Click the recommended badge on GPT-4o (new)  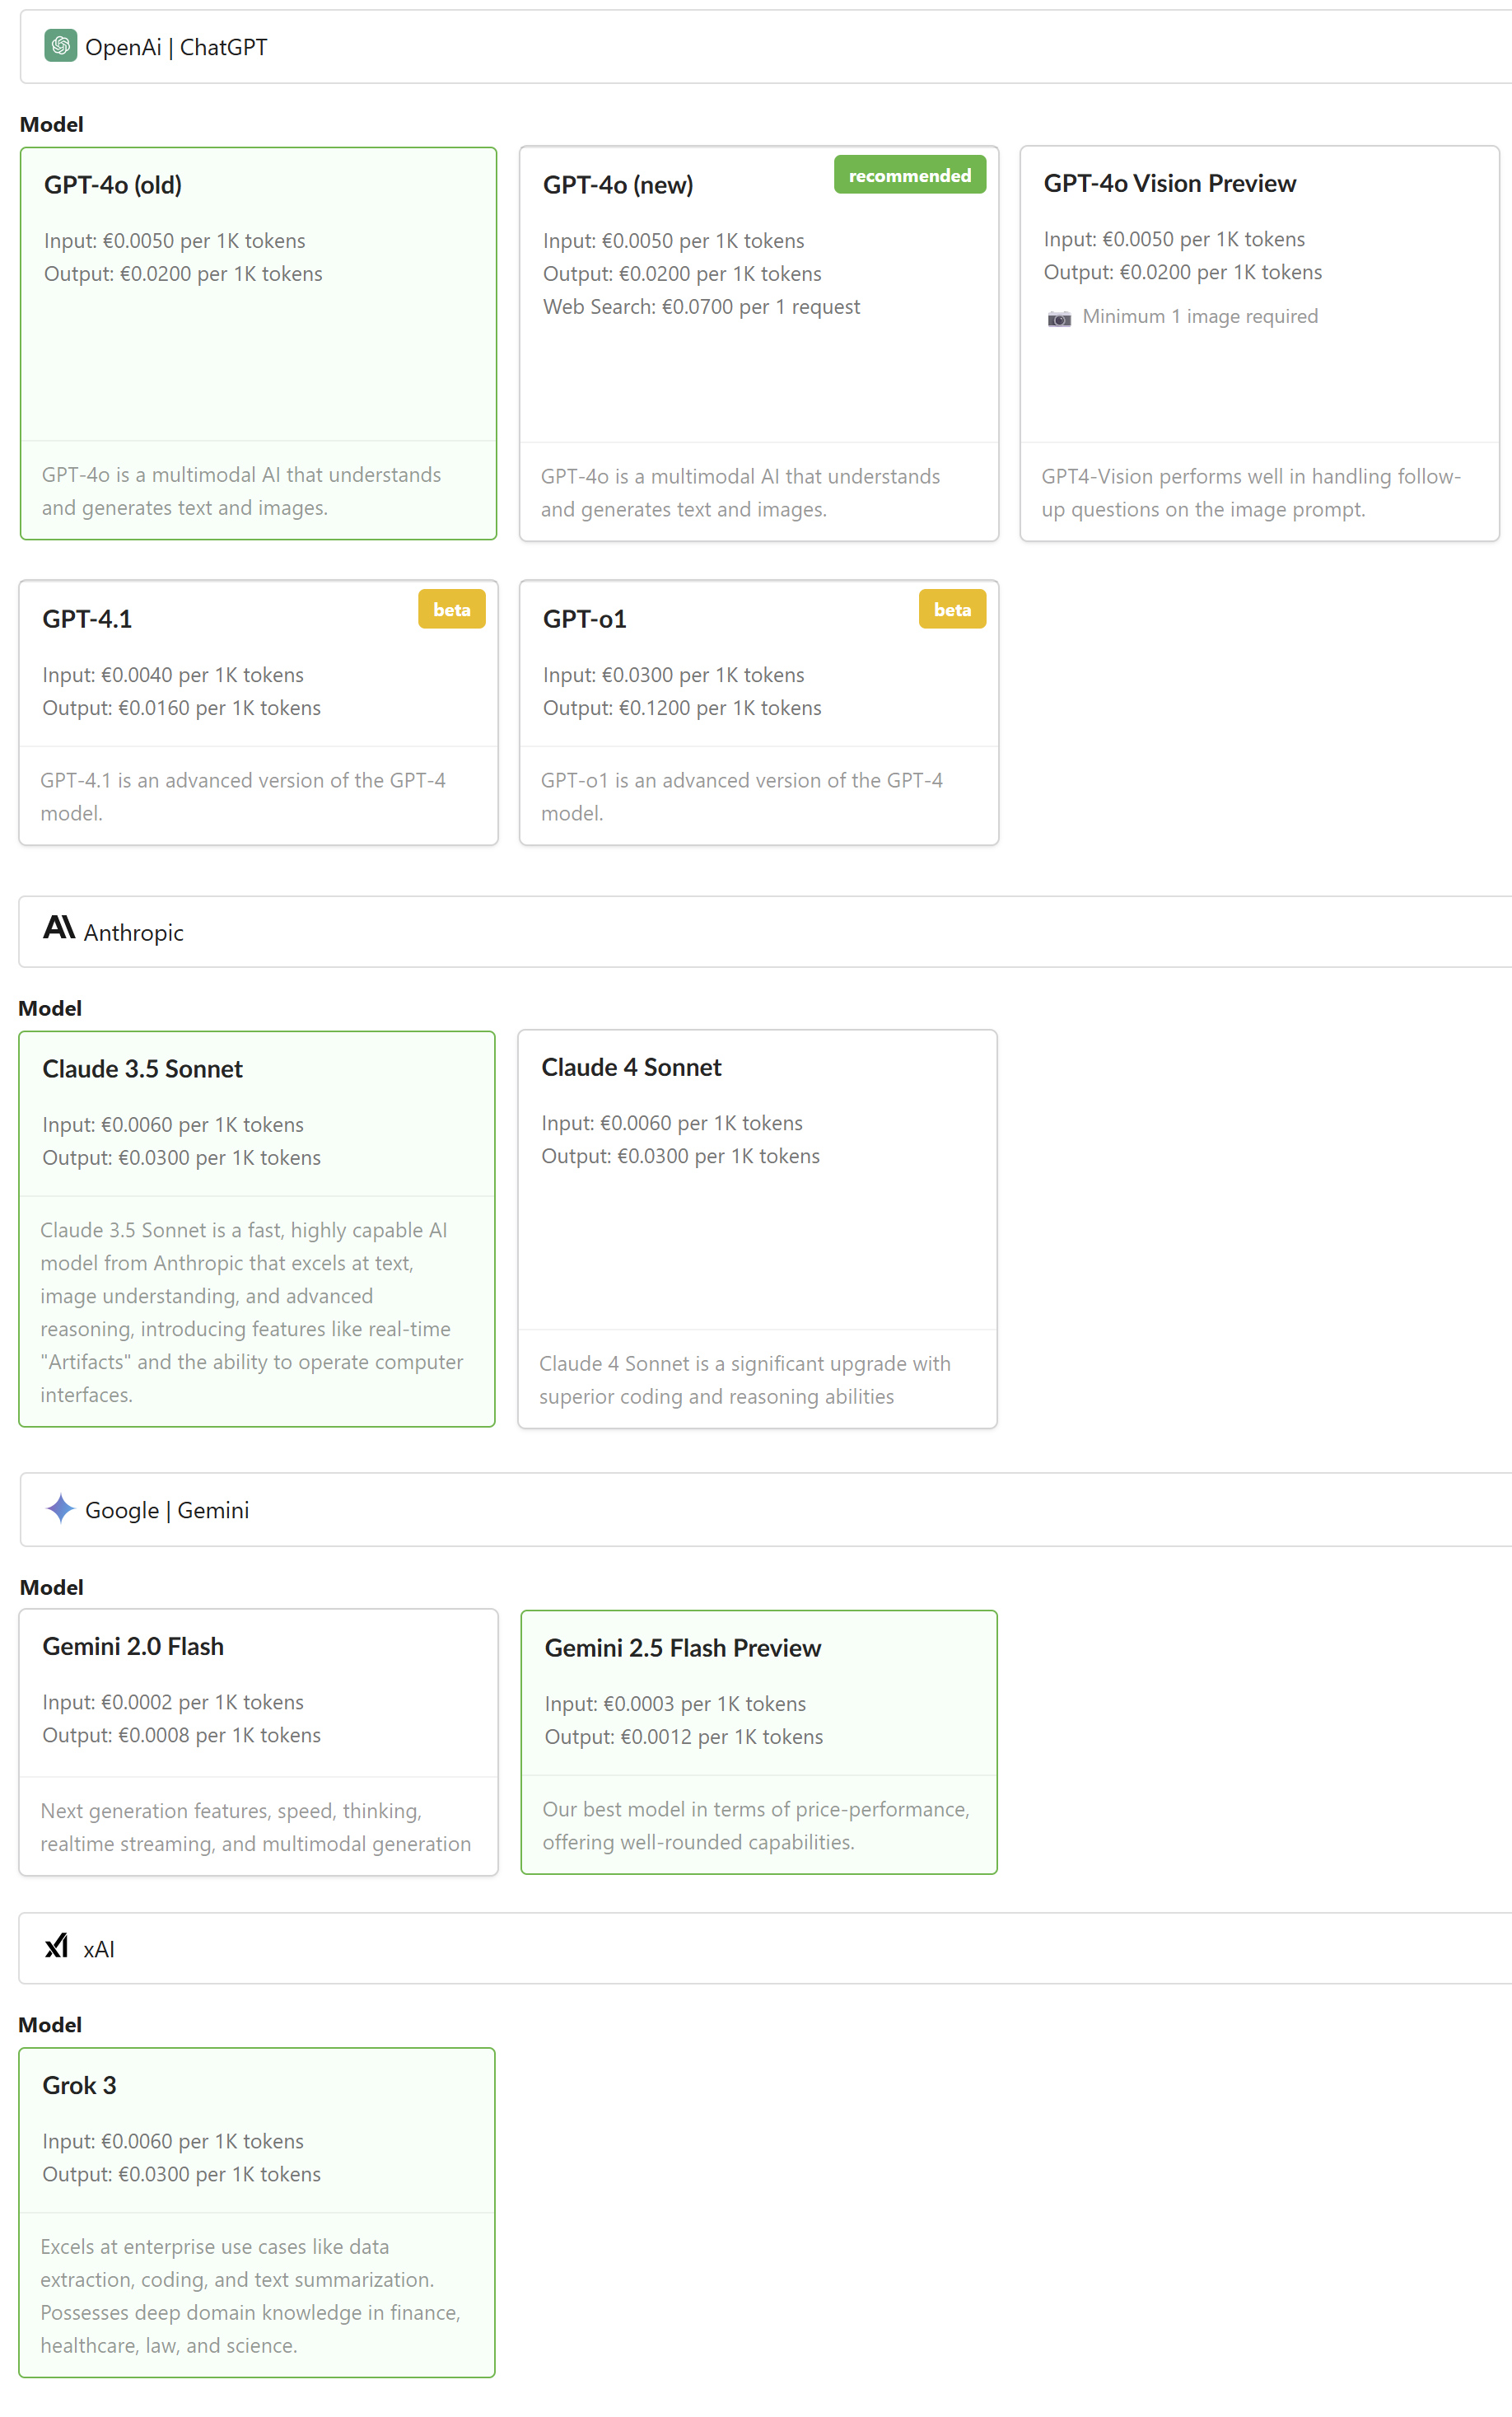[x=910, y=175]
